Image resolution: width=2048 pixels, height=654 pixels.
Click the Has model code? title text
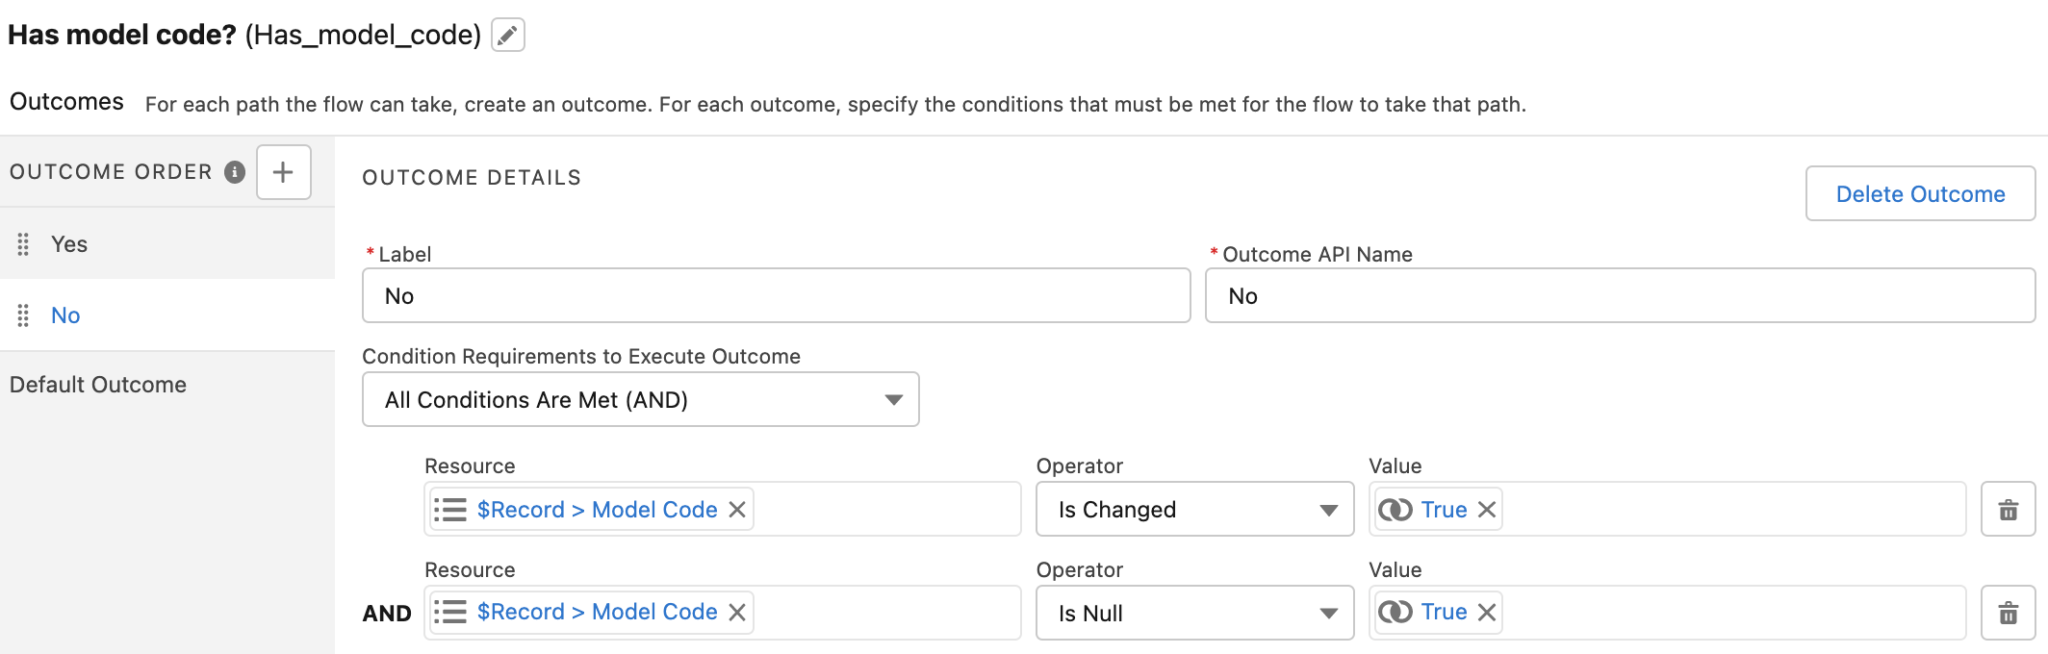coord(122,35)
